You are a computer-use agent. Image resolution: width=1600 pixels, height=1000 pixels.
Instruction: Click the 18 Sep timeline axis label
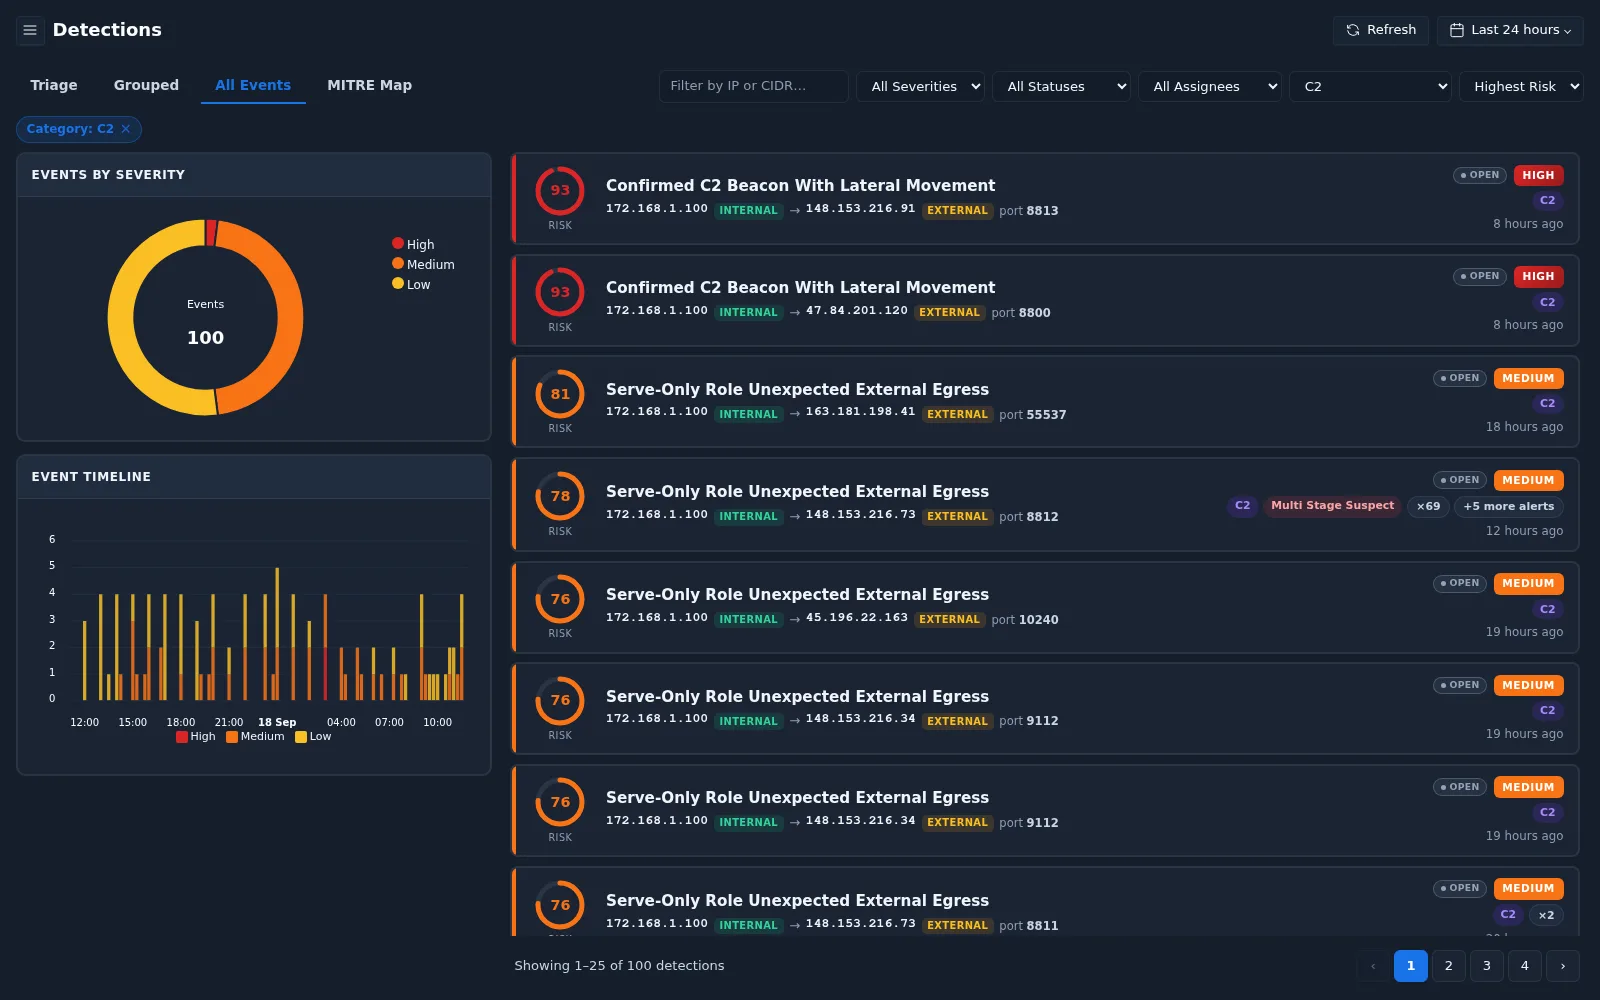[x=277, y=722]
